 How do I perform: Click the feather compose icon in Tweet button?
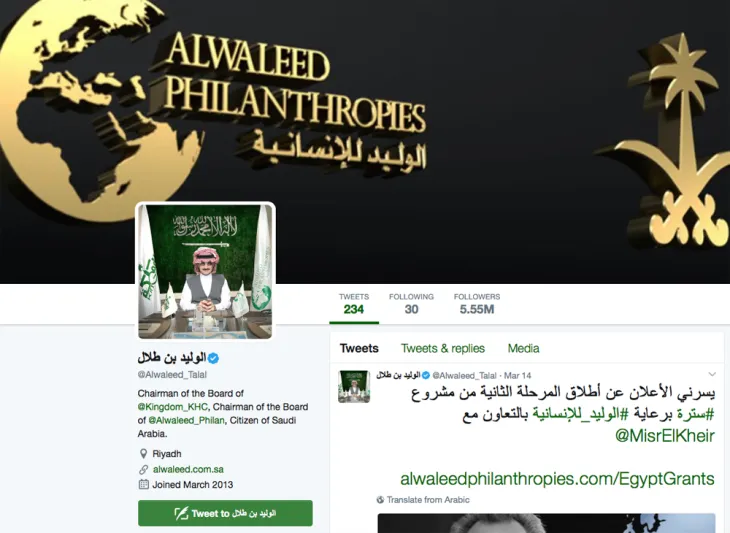click(181, 513)
